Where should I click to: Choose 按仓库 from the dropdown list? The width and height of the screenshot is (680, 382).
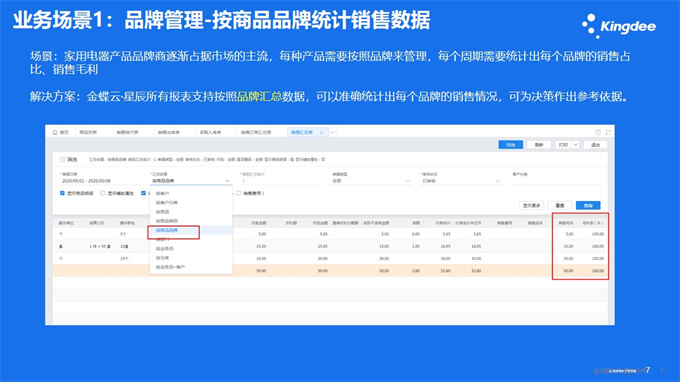coord(191,258)
